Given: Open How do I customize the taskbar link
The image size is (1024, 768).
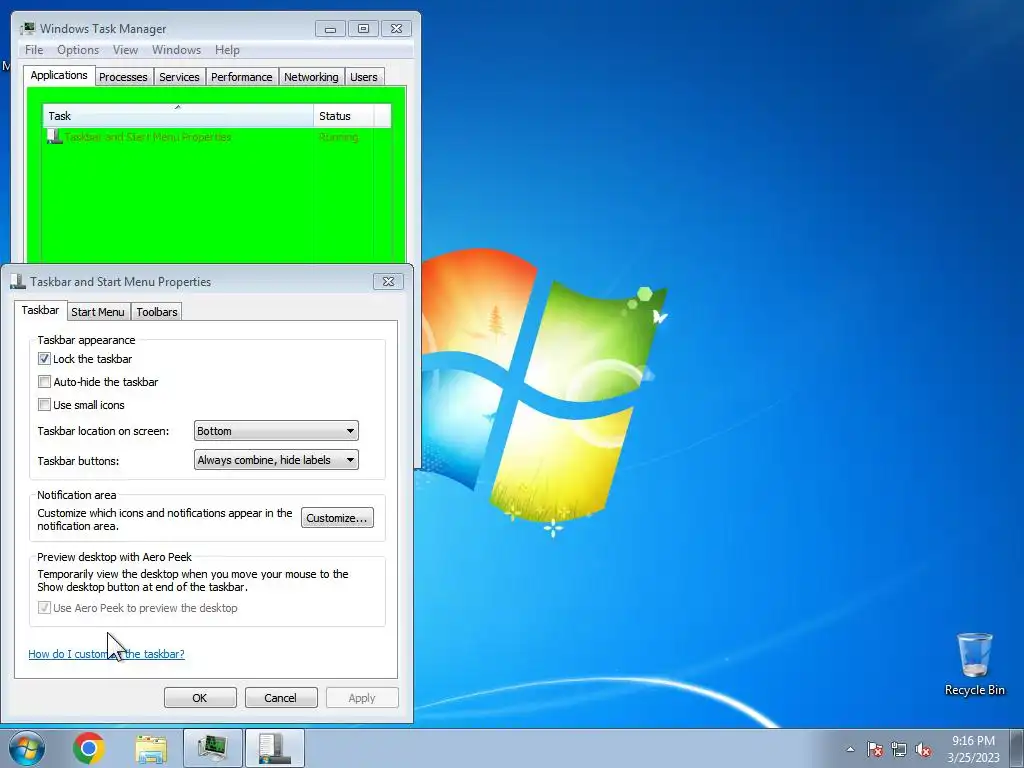Looking at the screenshot, I should 106,654.
